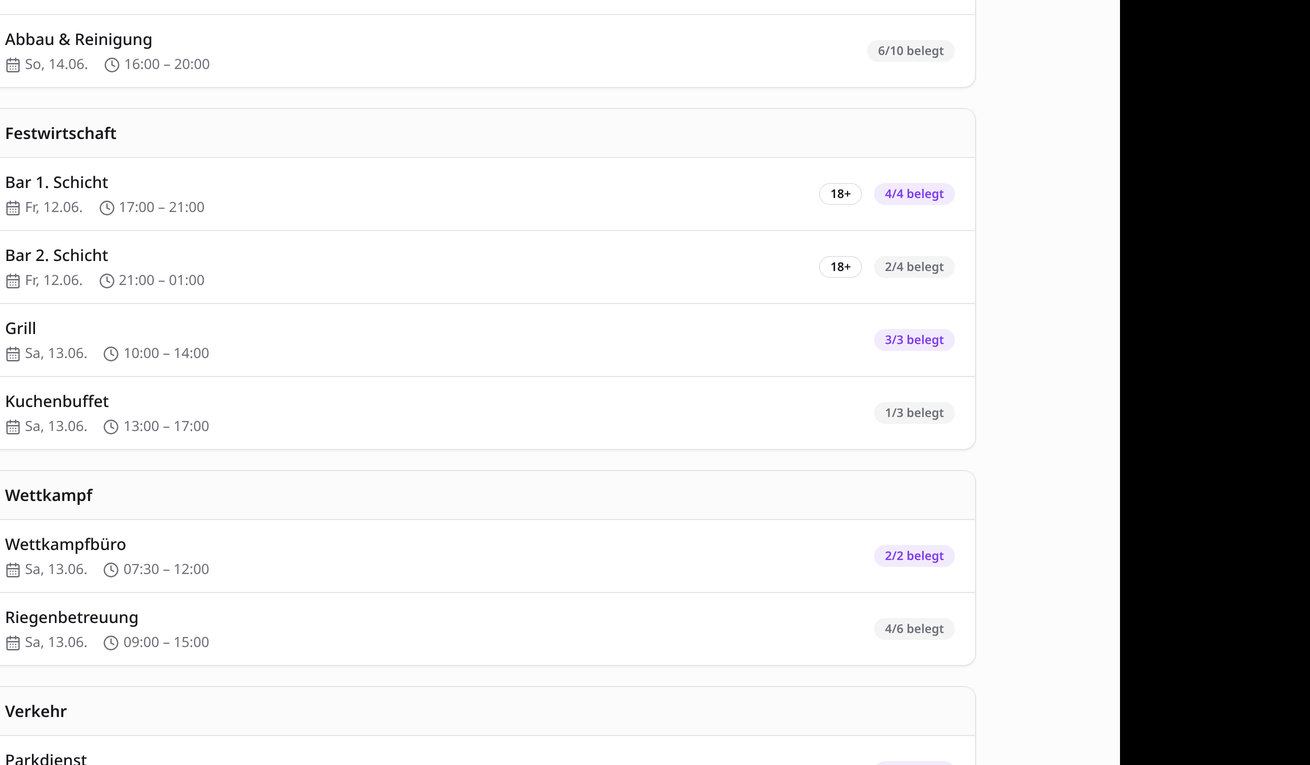Click the 18+ badge for Bar 2. Schicht

pos(840,267)
